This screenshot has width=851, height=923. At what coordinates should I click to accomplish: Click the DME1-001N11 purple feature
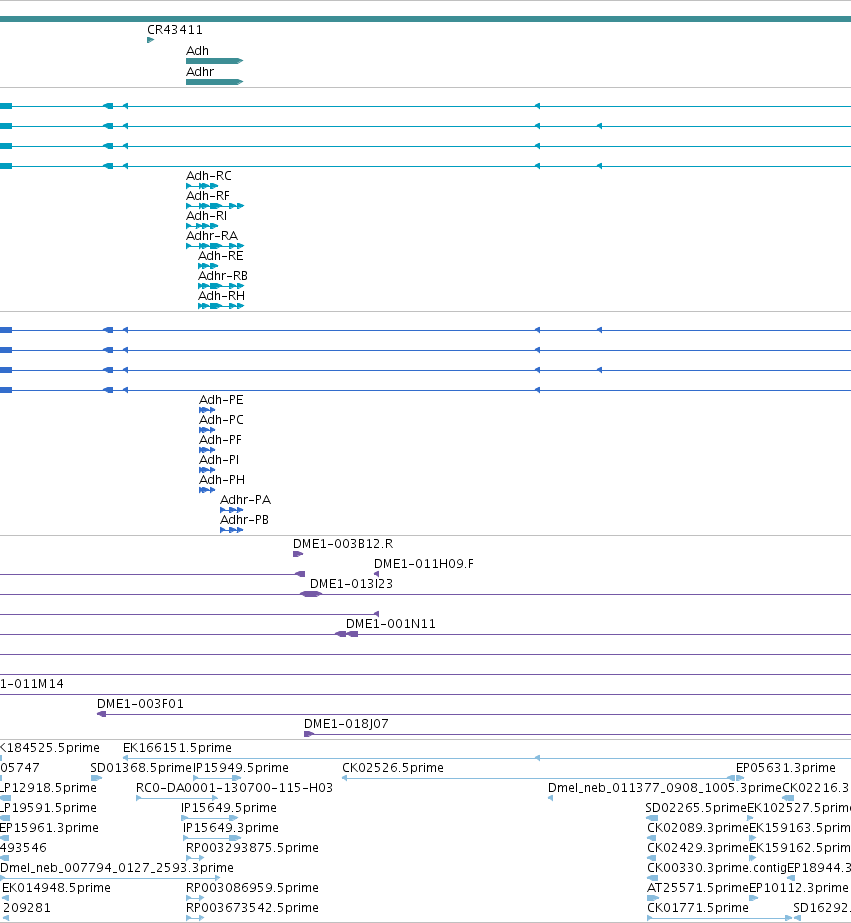pyautogui.click(x=346, y=634)
